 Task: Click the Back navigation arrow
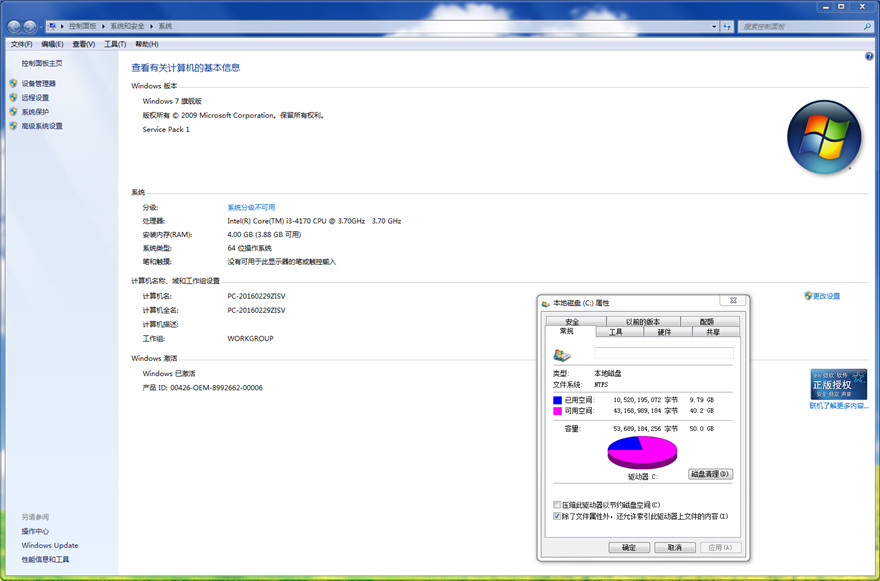coord(14,26)
